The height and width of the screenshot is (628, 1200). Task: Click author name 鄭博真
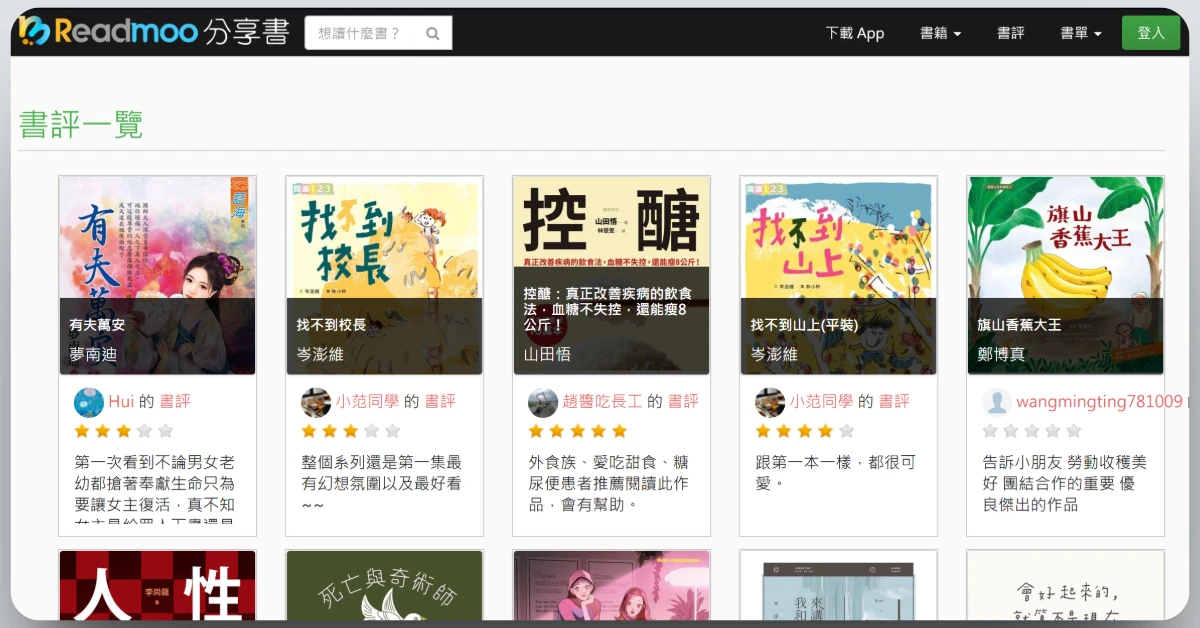coord(1001,354)
